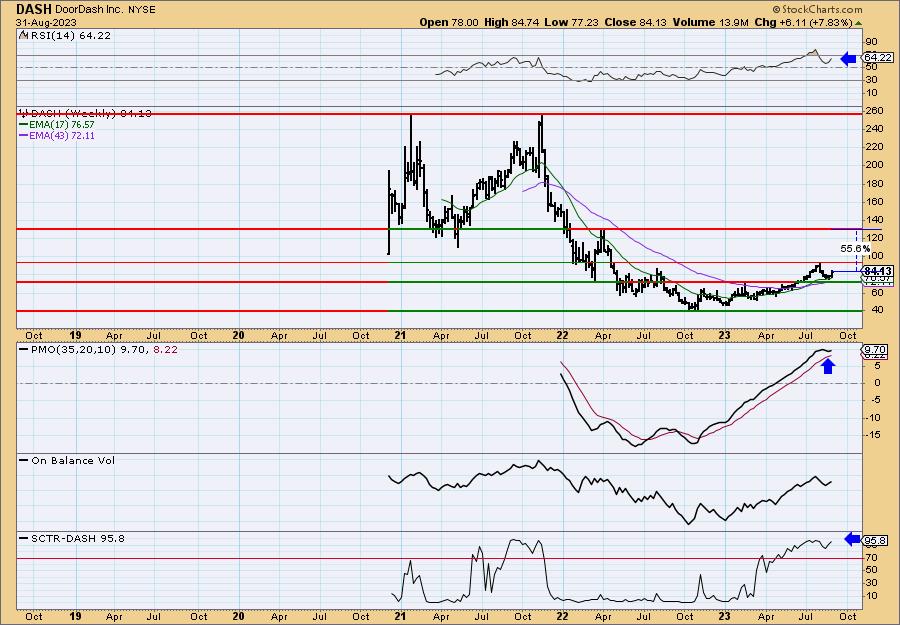The image size is (900, 625).
Task: Select the RSI(14) 64.22 legend label
Action: click(70, 35)
